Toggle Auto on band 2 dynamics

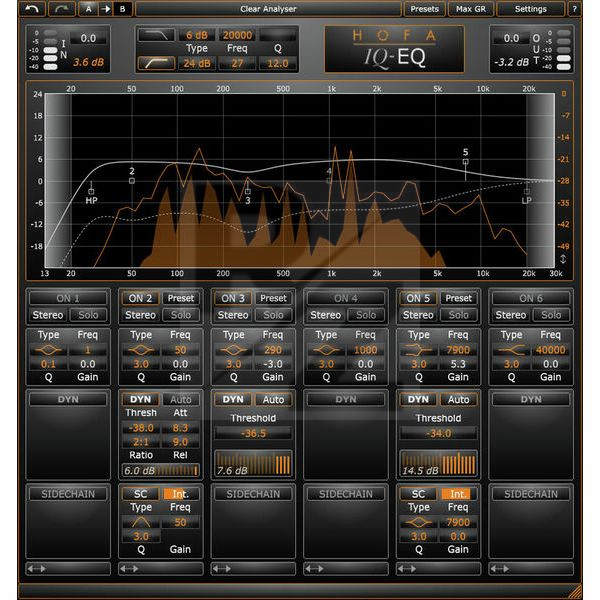(181, 399)
